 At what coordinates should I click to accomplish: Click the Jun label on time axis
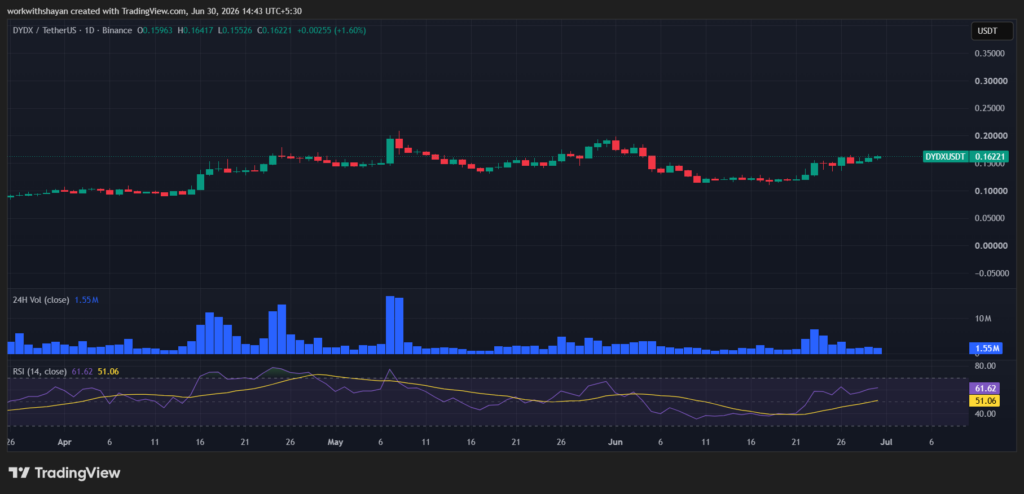point(615,442)
